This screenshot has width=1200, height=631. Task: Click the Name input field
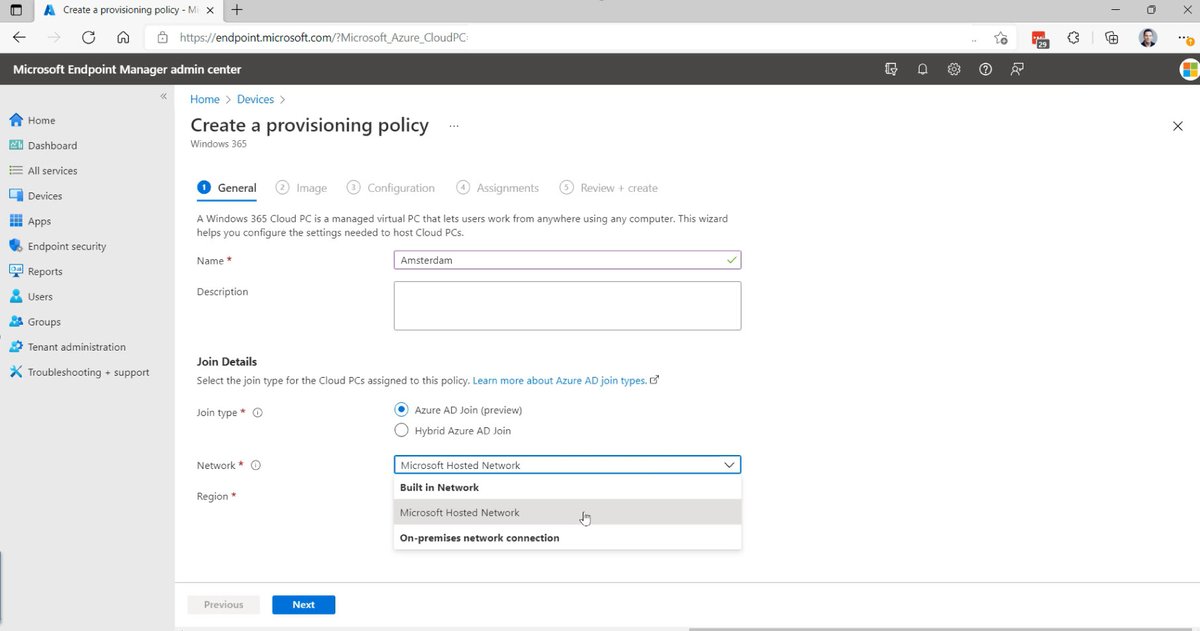pyautogui.click(x=567, y=260)
